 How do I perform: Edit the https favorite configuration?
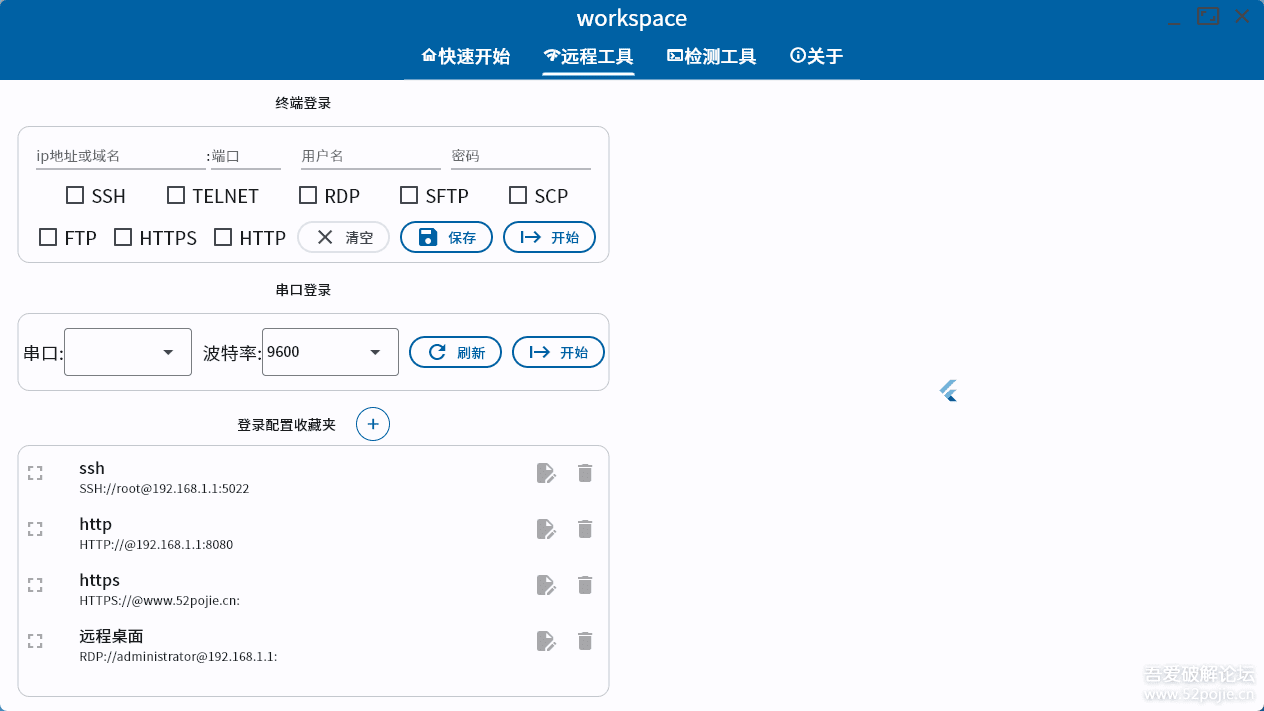click(546, 585)
